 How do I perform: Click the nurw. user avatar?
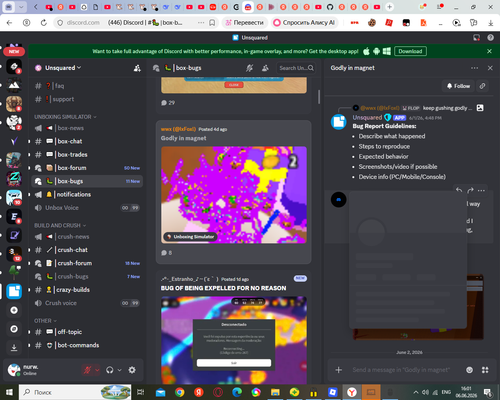point(14,370)
